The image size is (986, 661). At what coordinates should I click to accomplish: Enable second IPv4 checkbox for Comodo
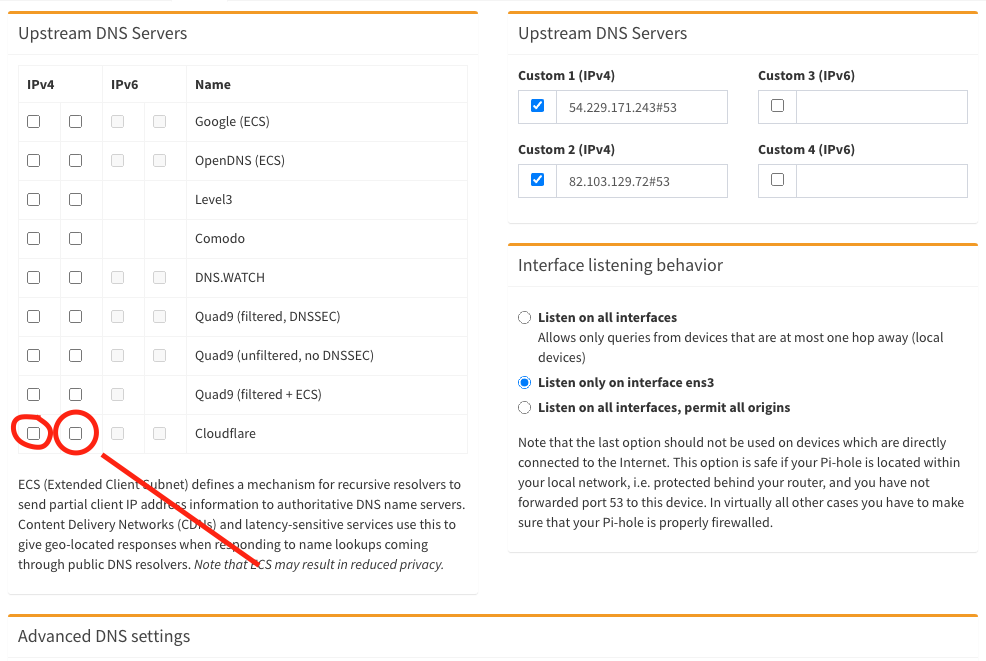pyautogui.click(x=76, y=238)
